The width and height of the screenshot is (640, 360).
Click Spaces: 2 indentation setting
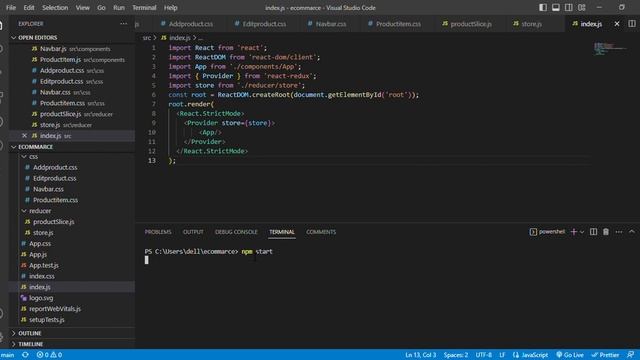click(456, 355)
